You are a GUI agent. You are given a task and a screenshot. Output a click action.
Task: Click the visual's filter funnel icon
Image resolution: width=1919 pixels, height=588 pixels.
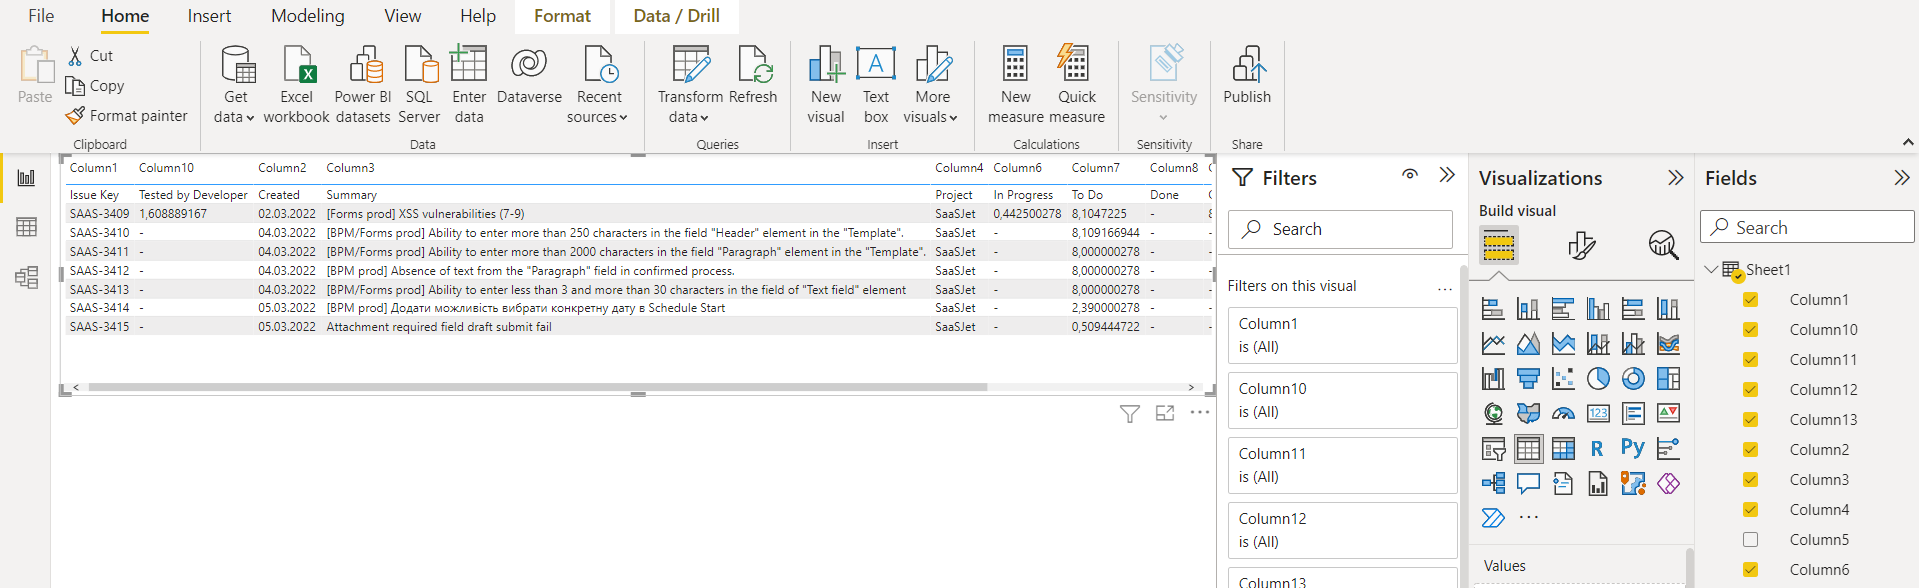[x=1130, y=413]
